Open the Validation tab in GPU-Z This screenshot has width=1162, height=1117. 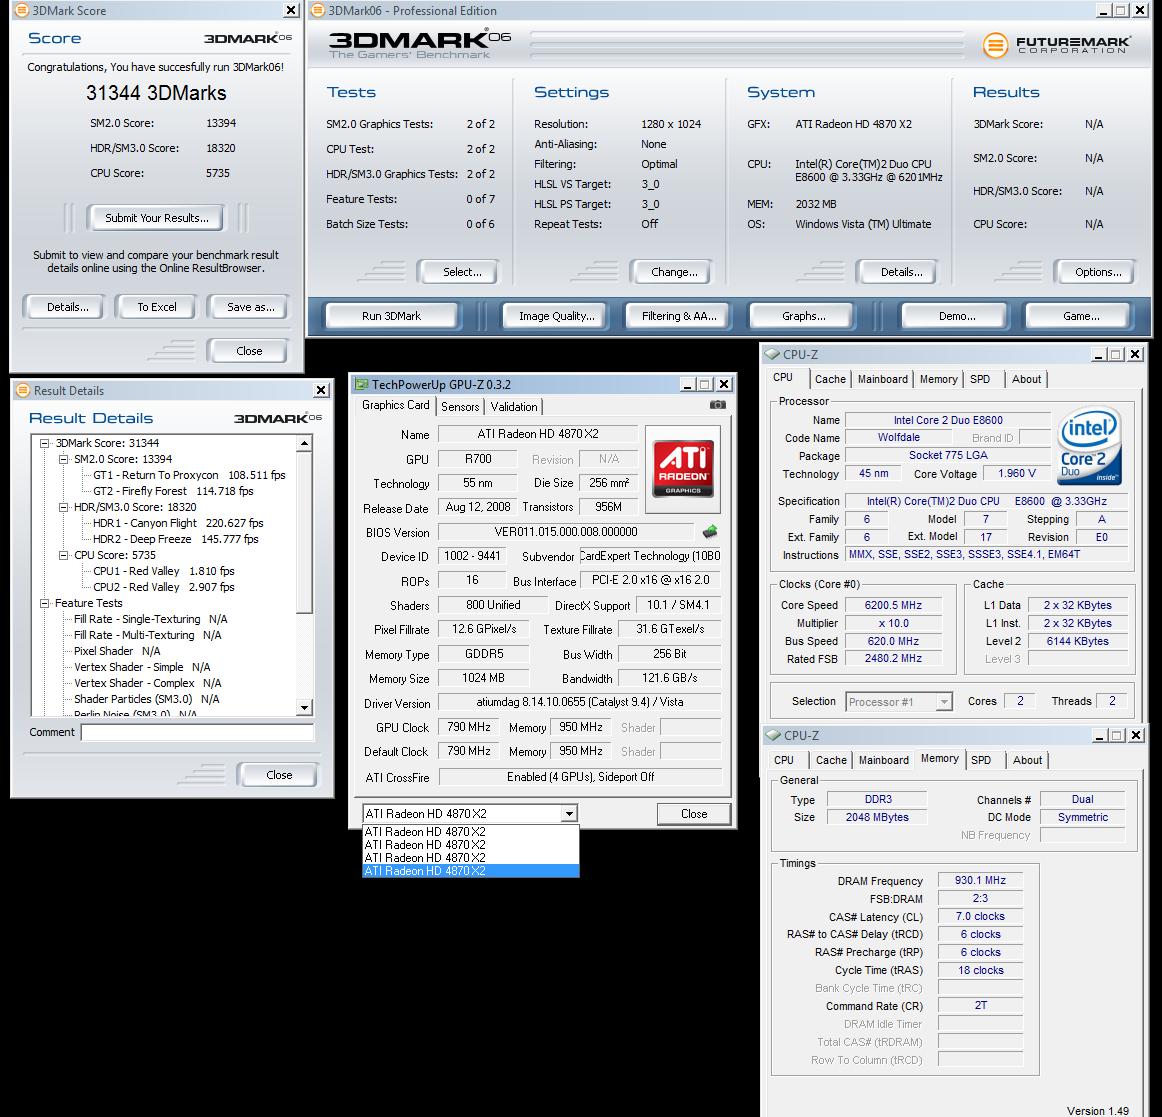[514, 406]
